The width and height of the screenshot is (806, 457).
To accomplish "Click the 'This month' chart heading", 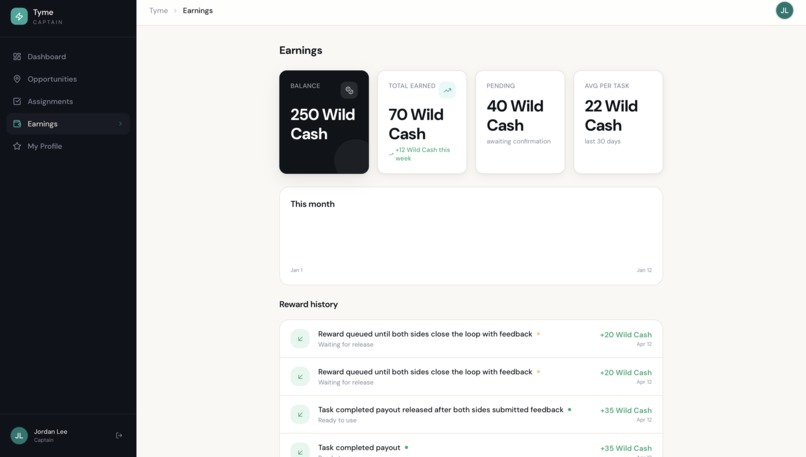I will (313, 204).
